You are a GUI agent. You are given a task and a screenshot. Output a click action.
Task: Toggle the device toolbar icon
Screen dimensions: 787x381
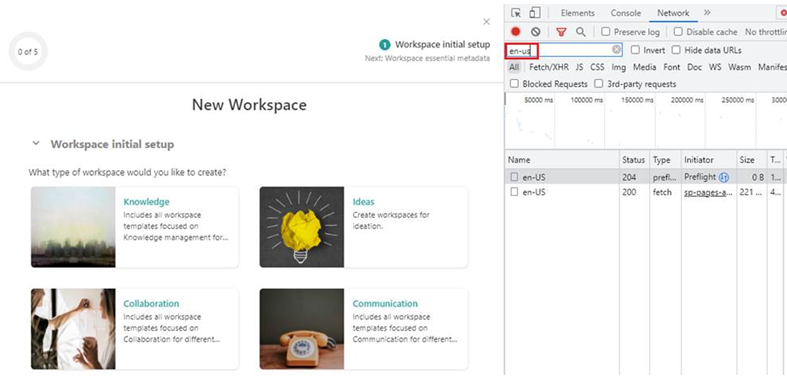pos(535,13)
